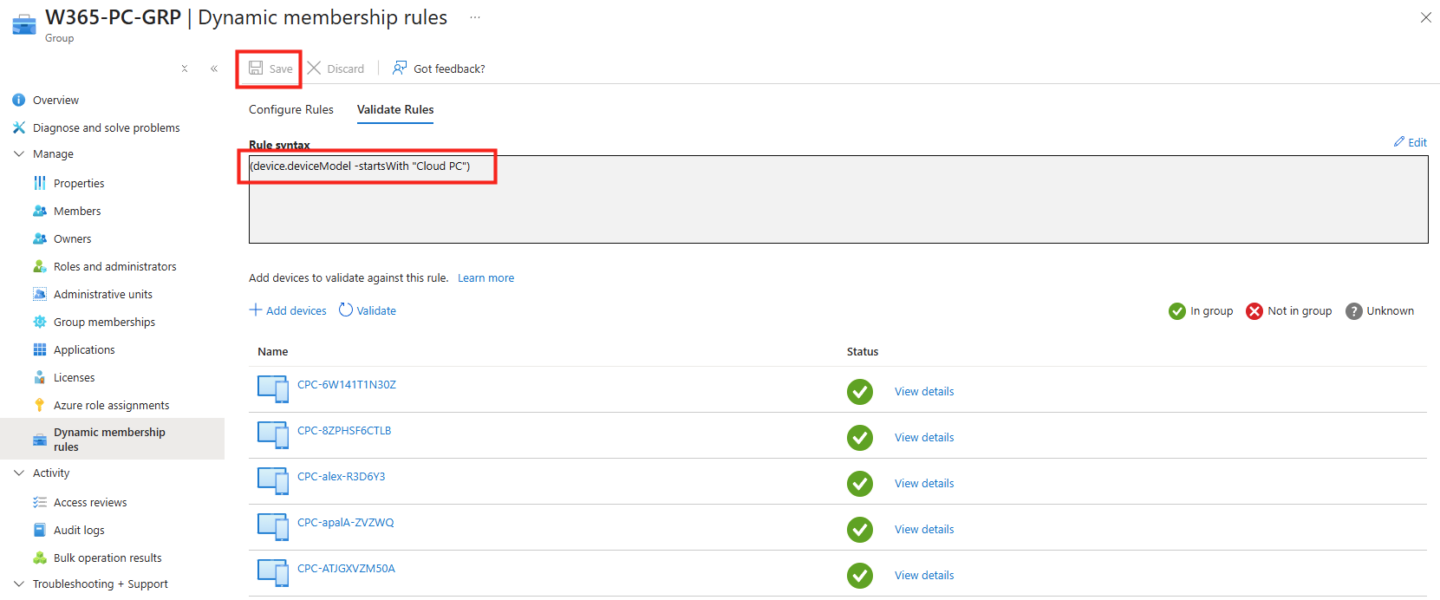Click device icon for CPC-6W141T1N30Z
The image size is (1440, 600).
(273, 389)
